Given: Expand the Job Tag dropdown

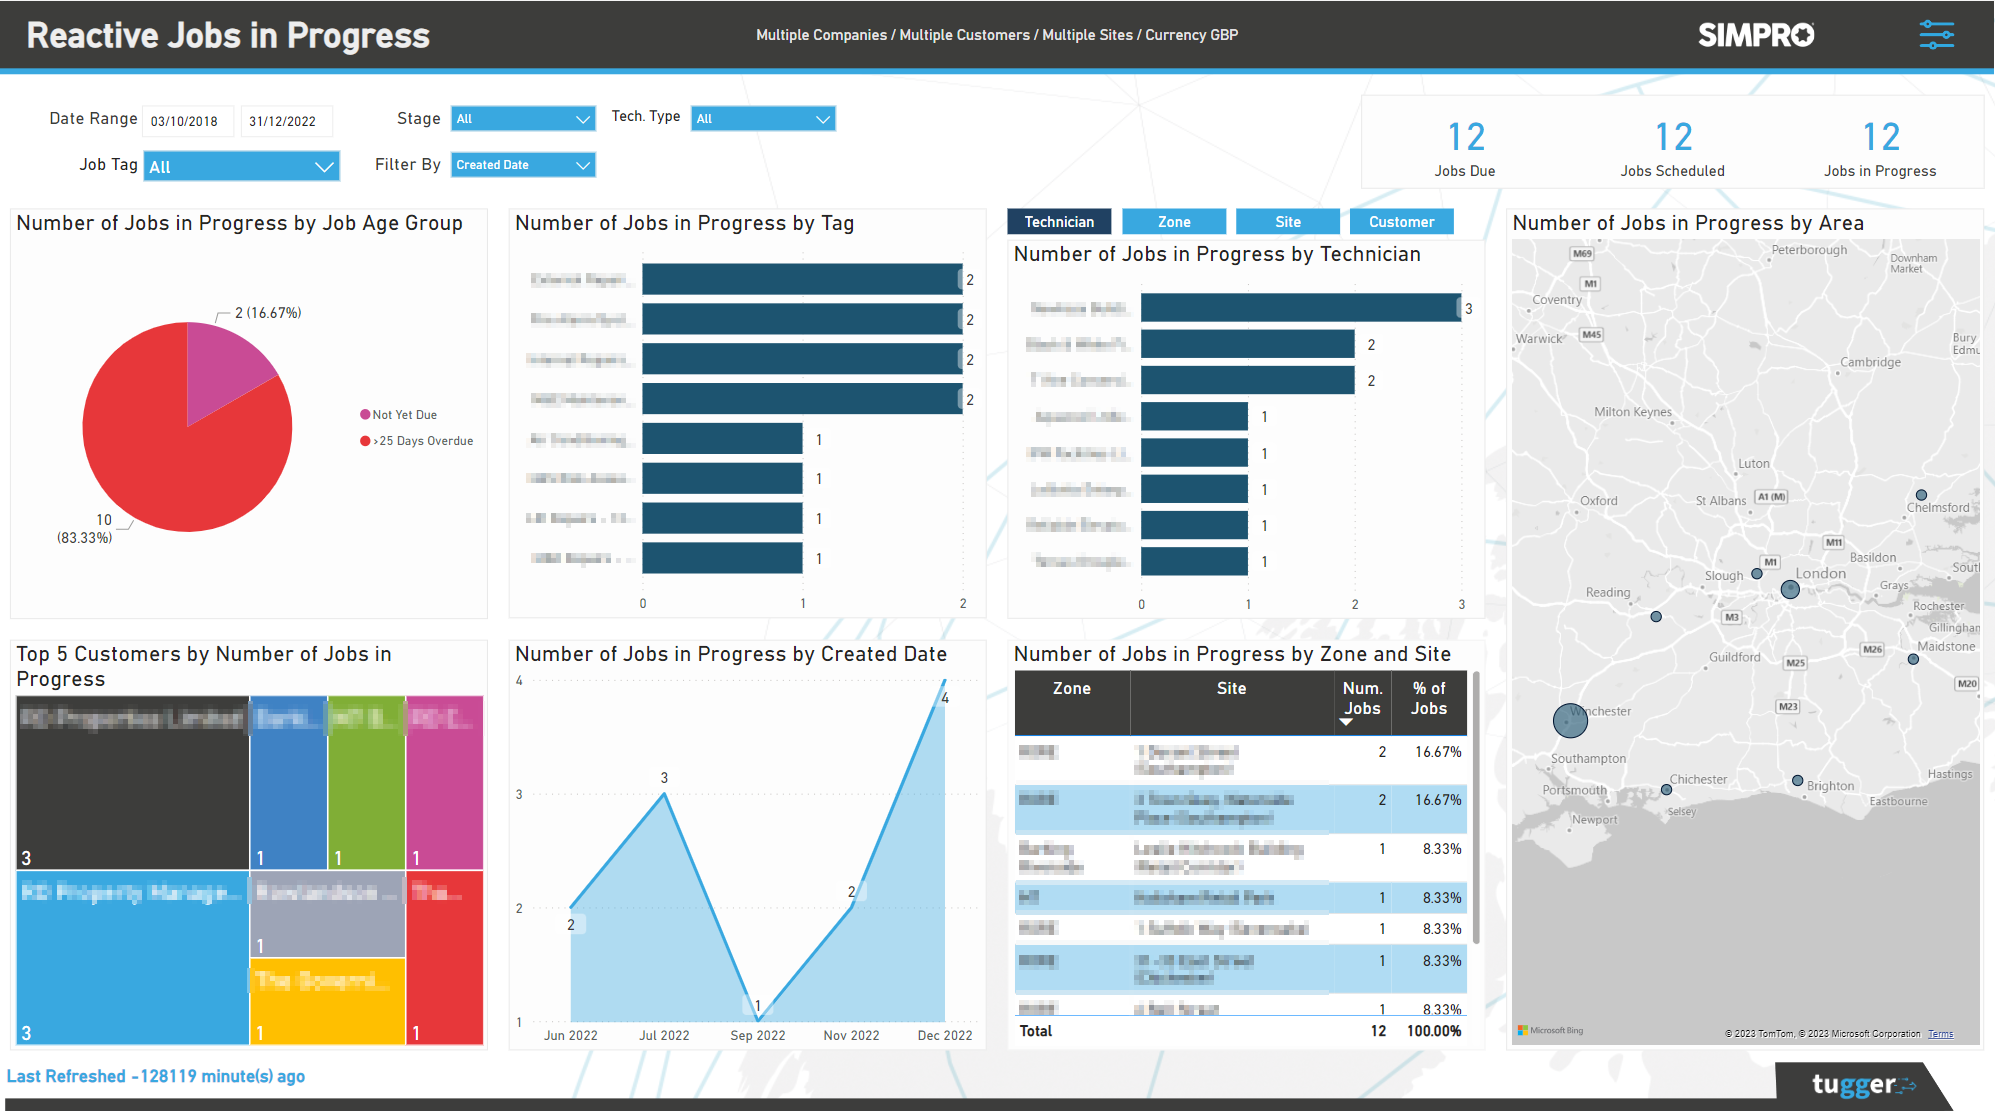Looking at the screenshot, I should 240,166.
